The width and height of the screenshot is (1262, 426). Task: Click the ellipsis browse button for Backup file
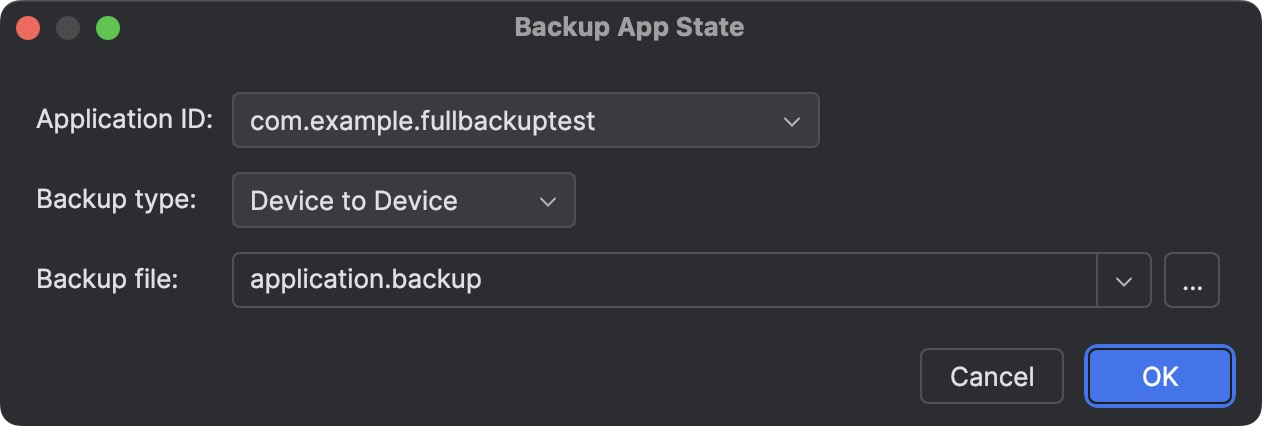1191,280
